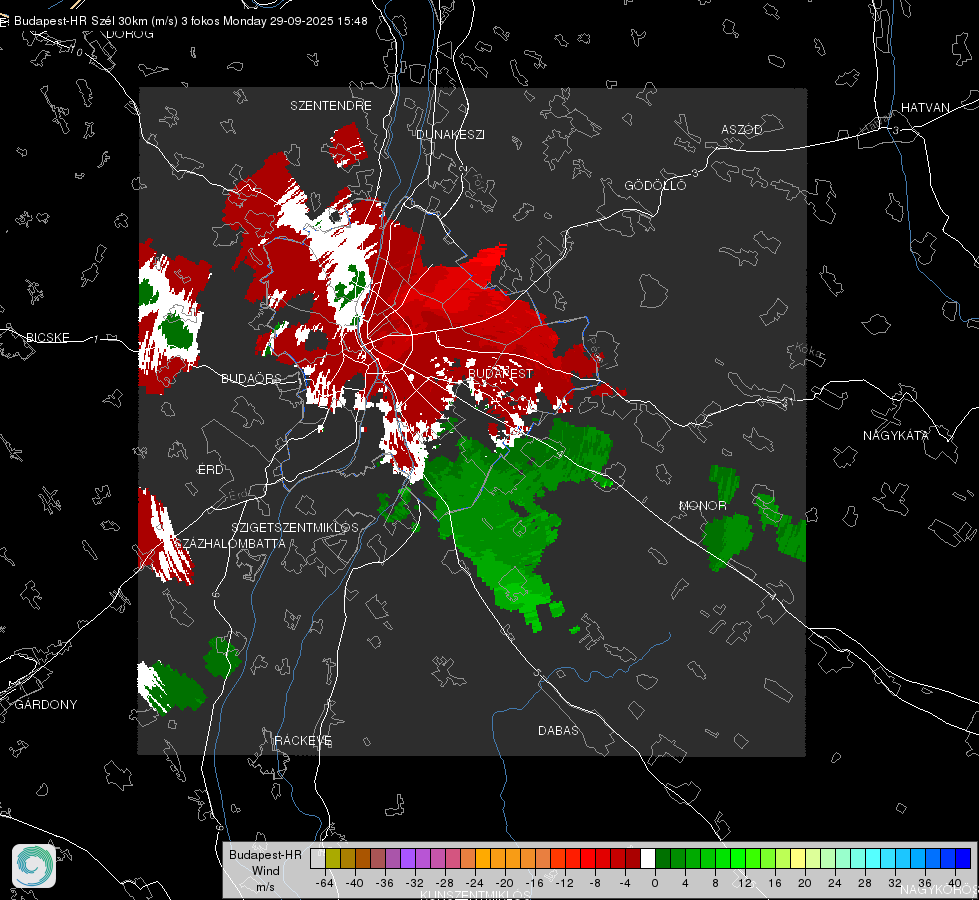Image resolution: width=979 pixels, height=900 pixels.
Task: Click the SZENTENDRE map label
Action: [330, 106]
